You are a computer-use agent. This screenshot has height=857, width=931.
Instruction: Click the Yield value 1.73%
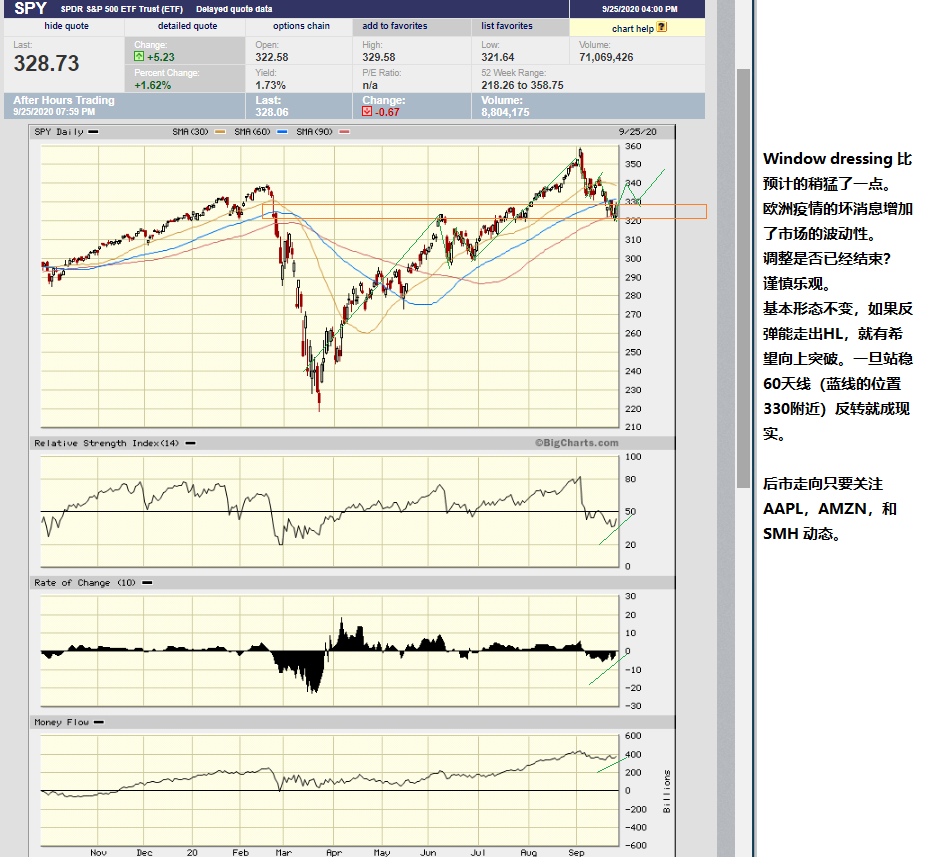click(271, 85)
